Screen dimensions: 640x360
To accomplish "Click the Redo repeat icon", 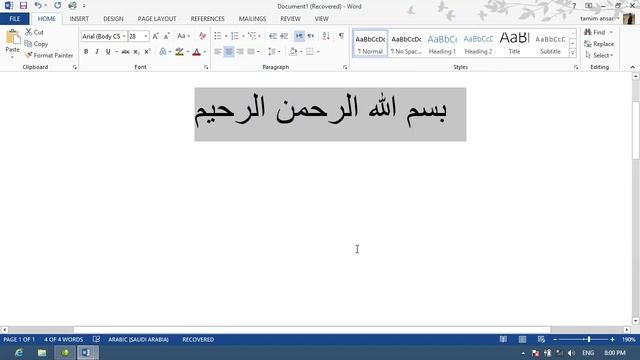I will point(58,5).
